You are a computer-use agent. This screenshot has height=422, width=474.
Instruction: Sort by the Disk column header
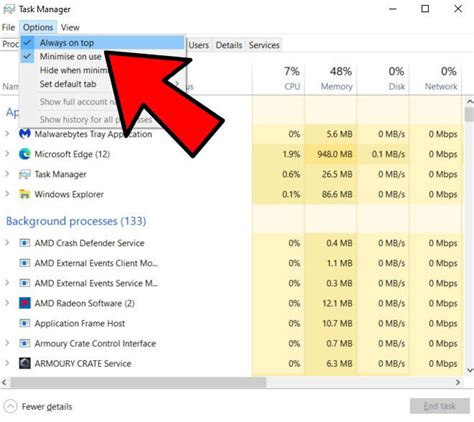pos(383,79)
